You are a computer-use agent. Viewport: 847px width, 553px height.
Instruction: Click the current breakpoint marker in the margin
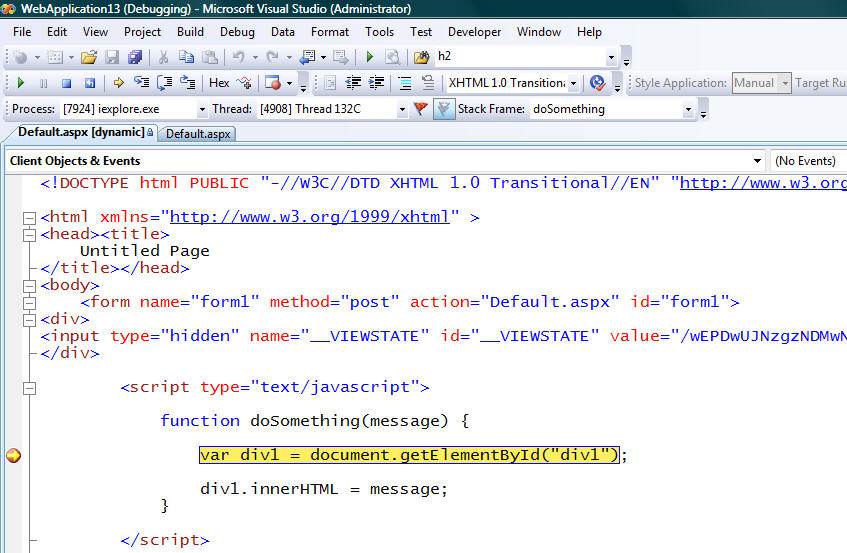point(14,455)
